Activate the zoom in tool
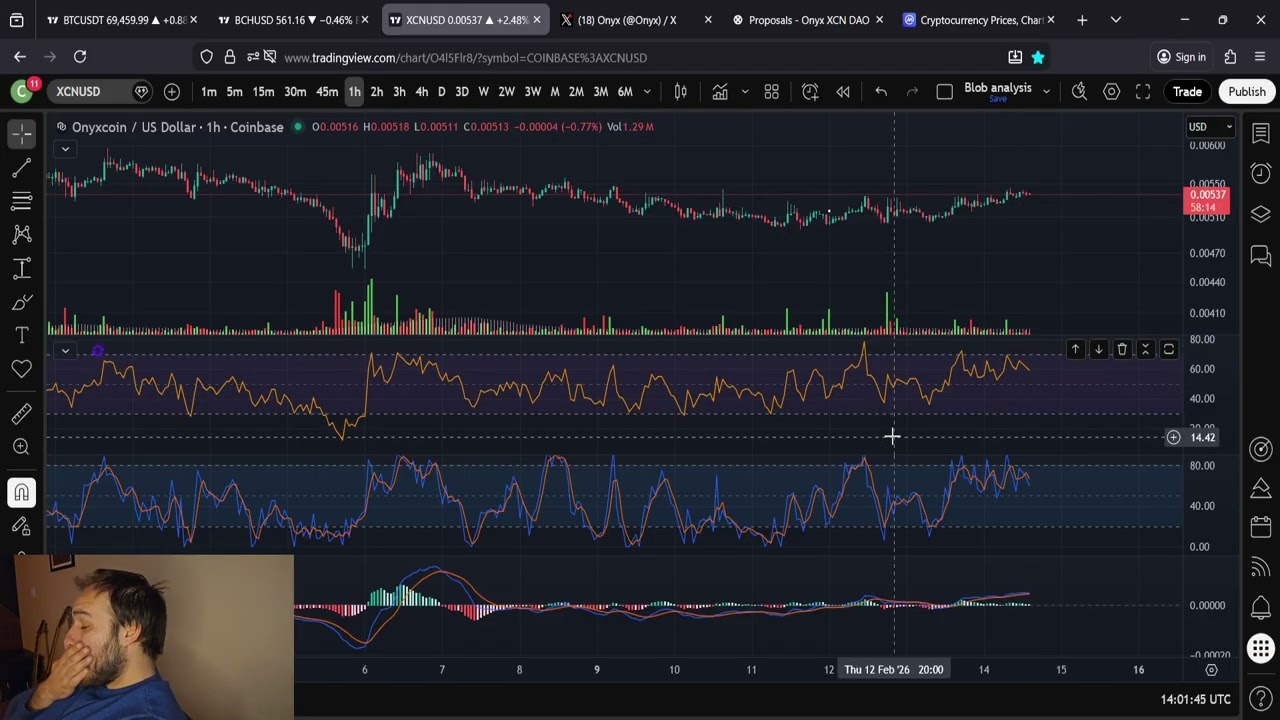This screenshot has width=1280, height=720. [x=22, y=447]
